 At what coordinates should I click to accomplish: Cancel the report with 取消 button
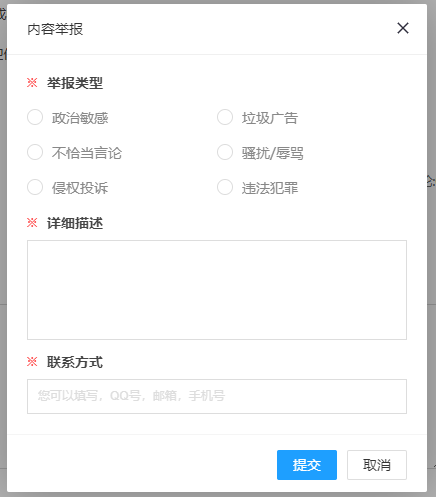point(377,465)
